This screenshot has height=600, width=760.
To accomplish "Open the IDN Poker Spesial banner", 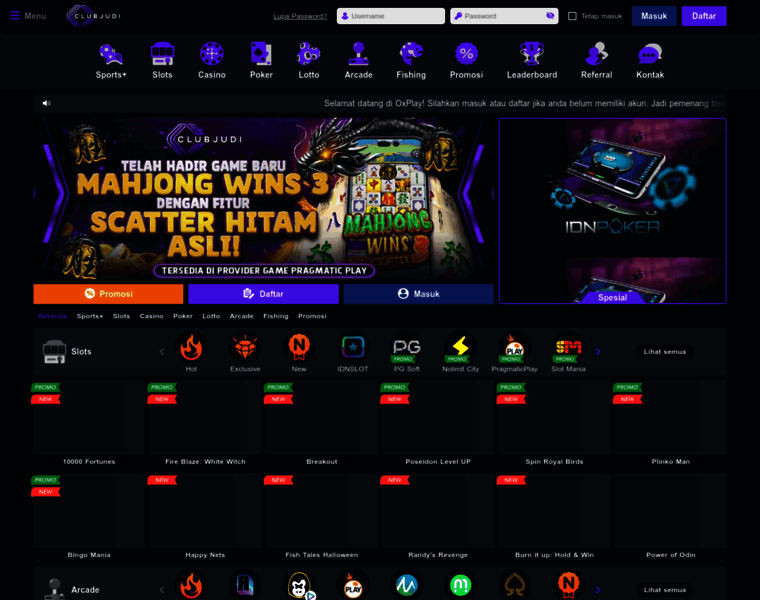I will pos(613,211).
